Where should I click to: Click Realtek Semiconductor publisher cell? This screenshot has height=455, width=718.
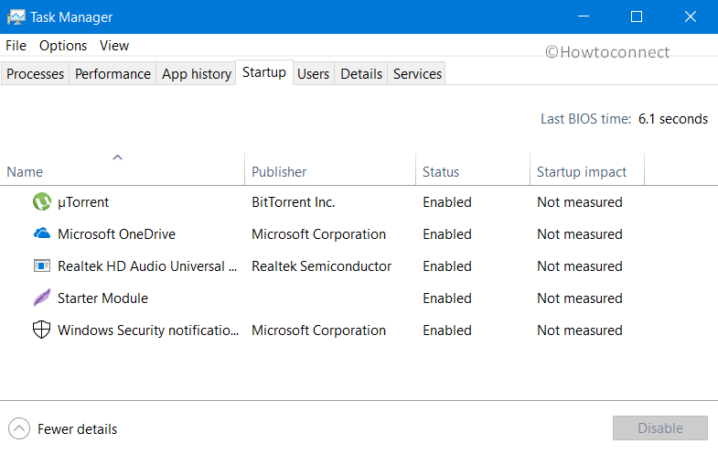click(321, 266)
